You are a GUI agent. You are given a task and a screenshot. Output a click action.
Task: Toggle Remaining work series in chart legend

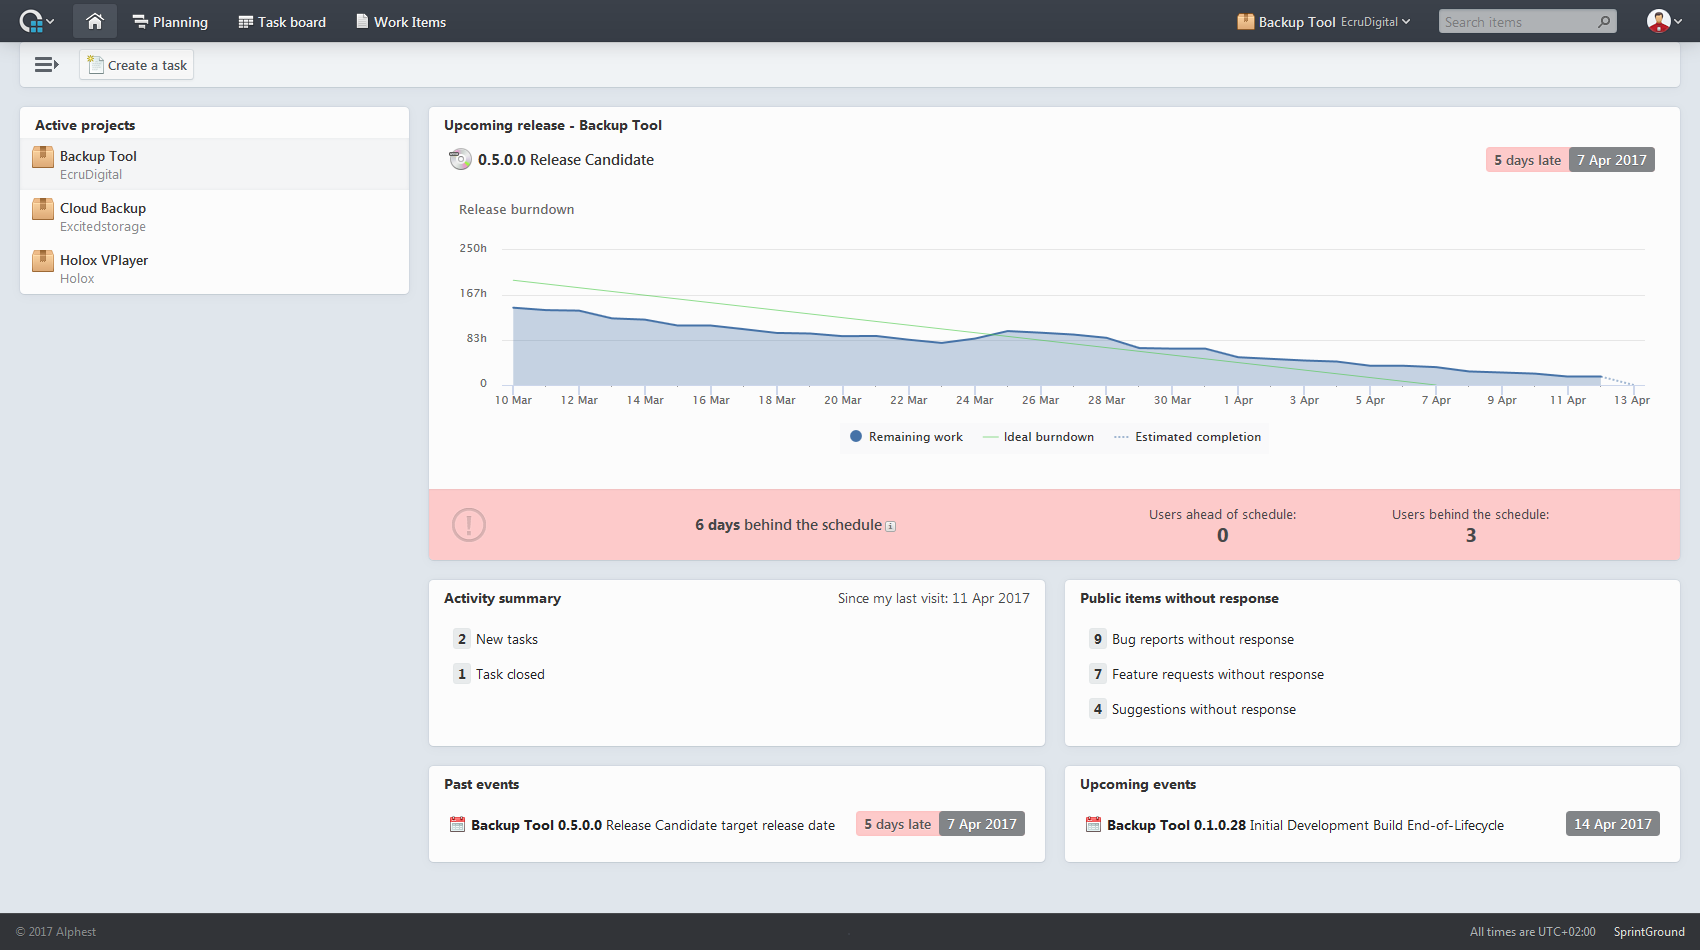coord(906,437)
